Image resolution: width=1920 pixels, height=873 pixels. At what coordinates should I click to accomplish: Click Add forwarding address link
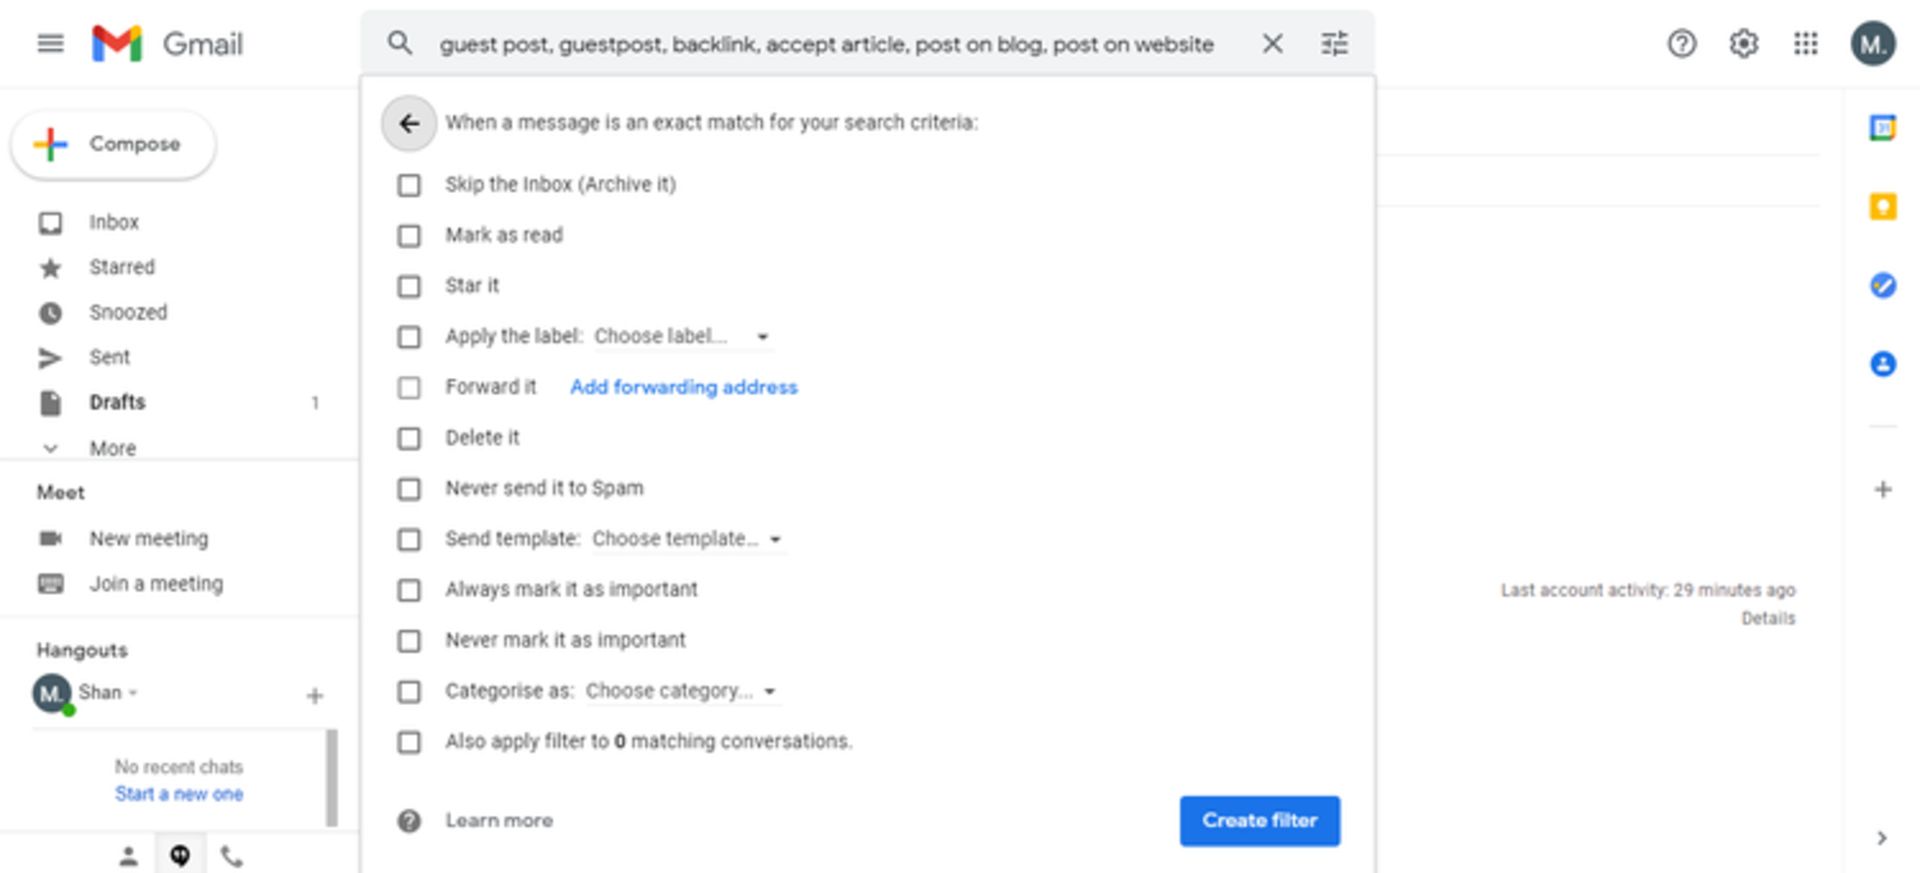pos(683,387)
